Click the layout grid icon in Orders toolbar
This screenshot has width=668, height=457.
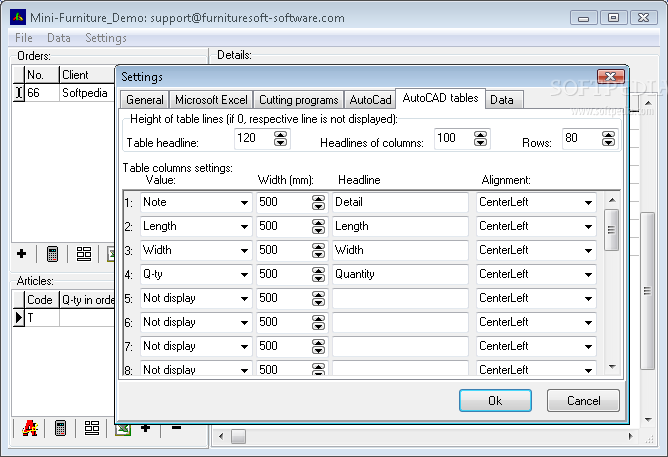click(x=84, y=254)
